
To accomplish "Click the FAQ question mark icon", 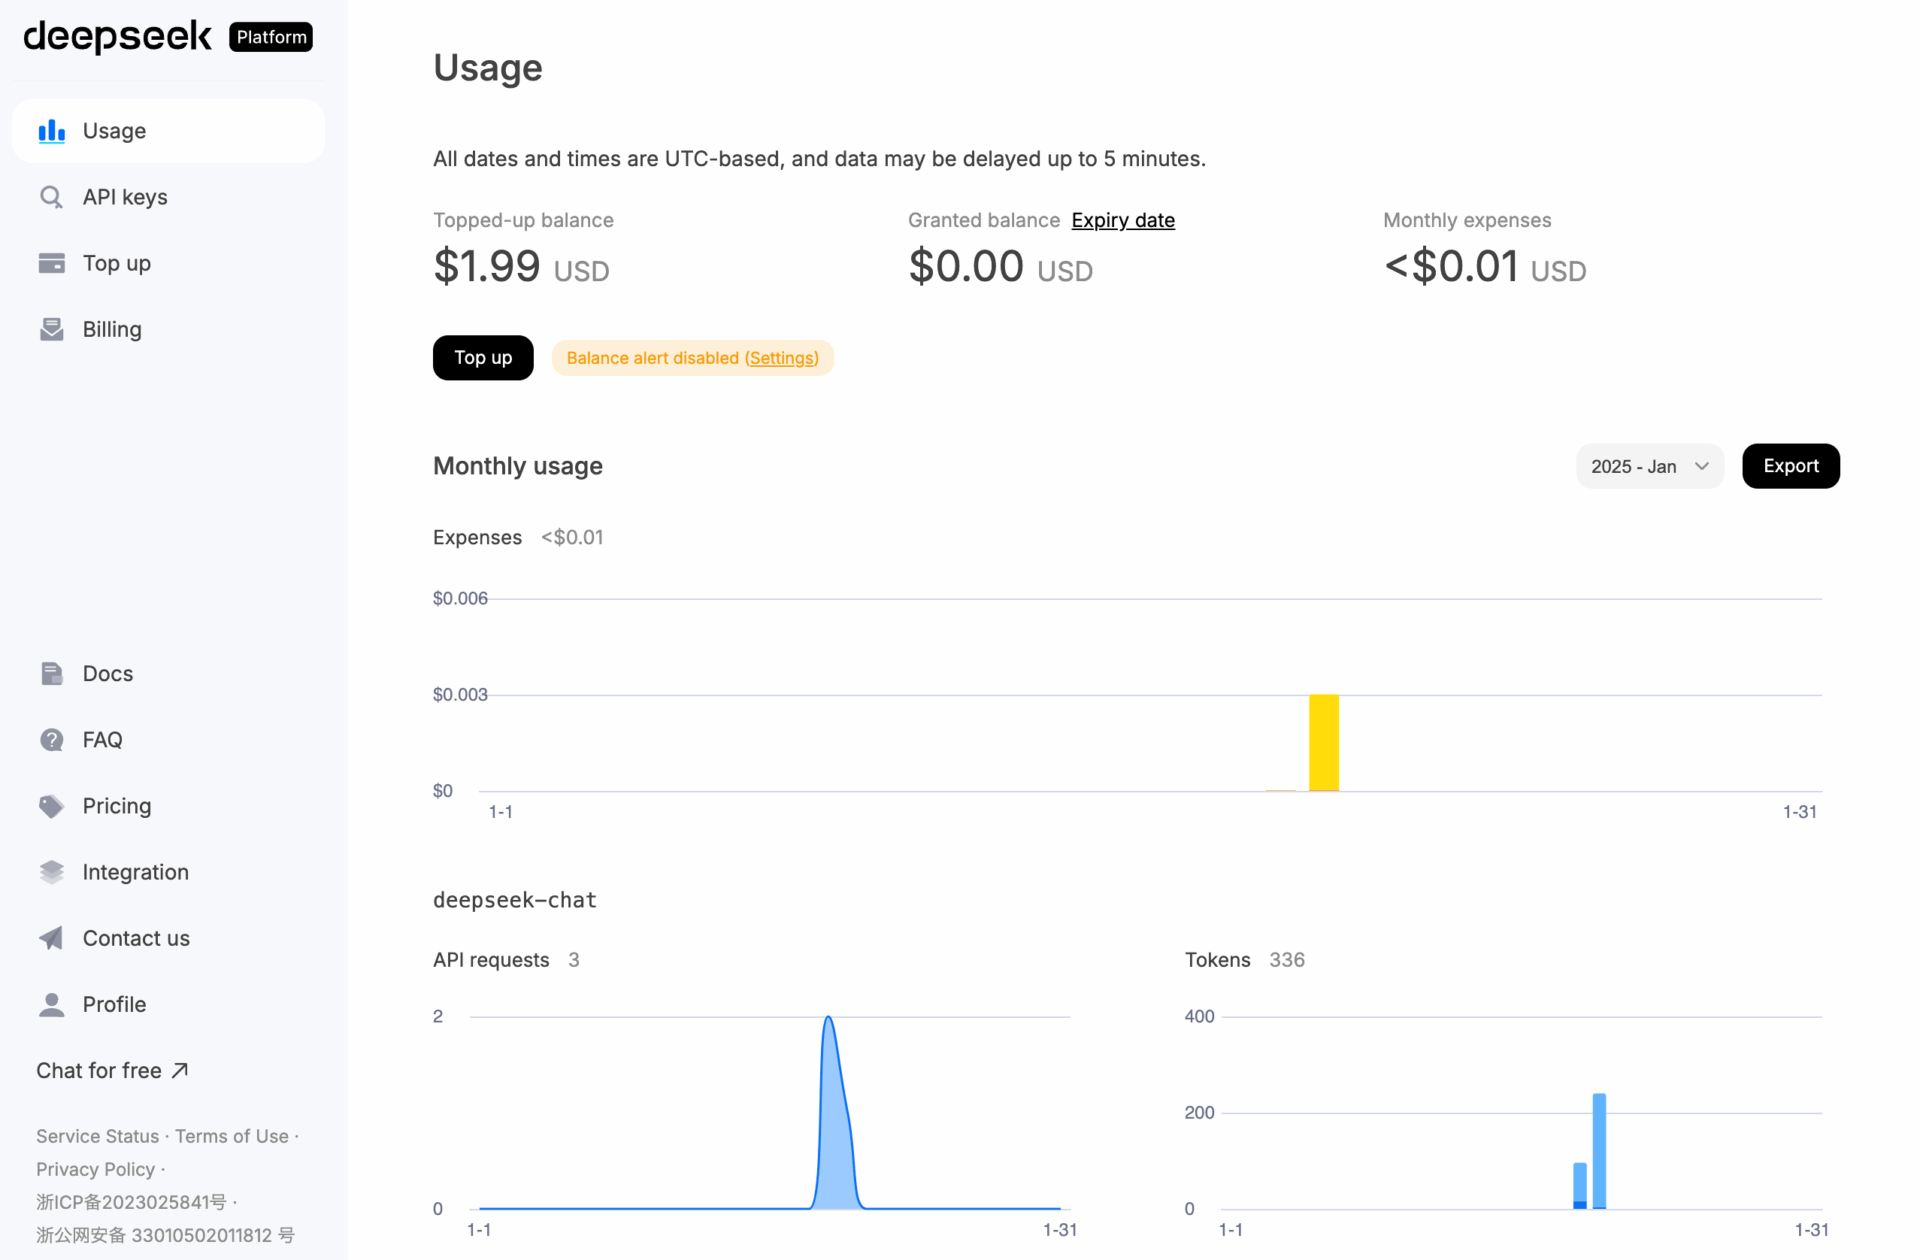I will tap(51, 739).
